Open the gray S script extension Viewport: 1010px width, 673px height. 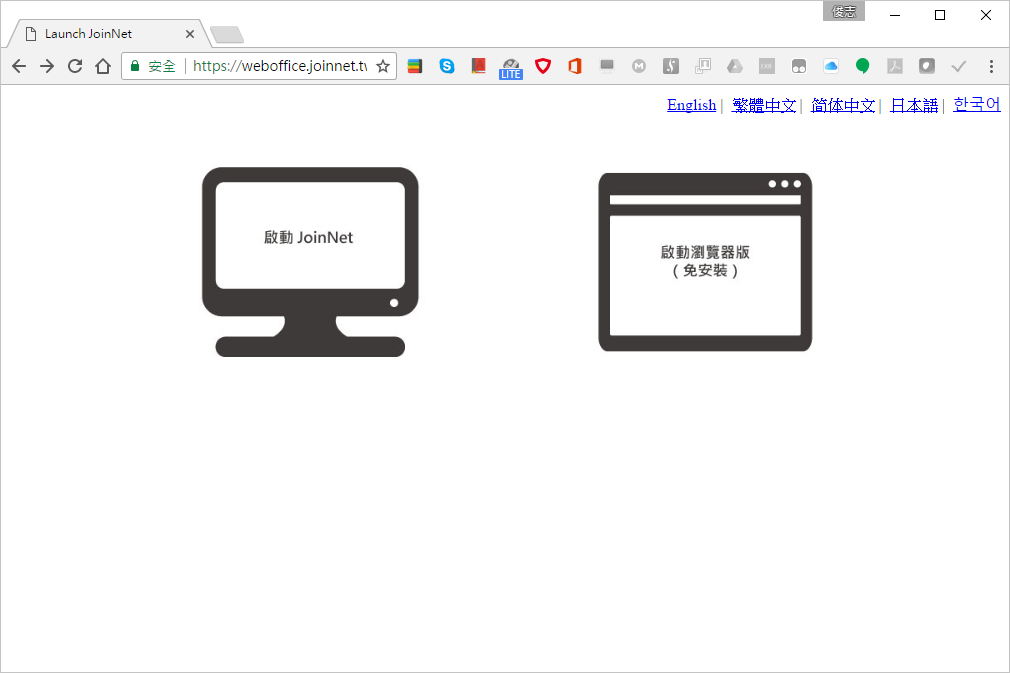[x=671, y=66]
